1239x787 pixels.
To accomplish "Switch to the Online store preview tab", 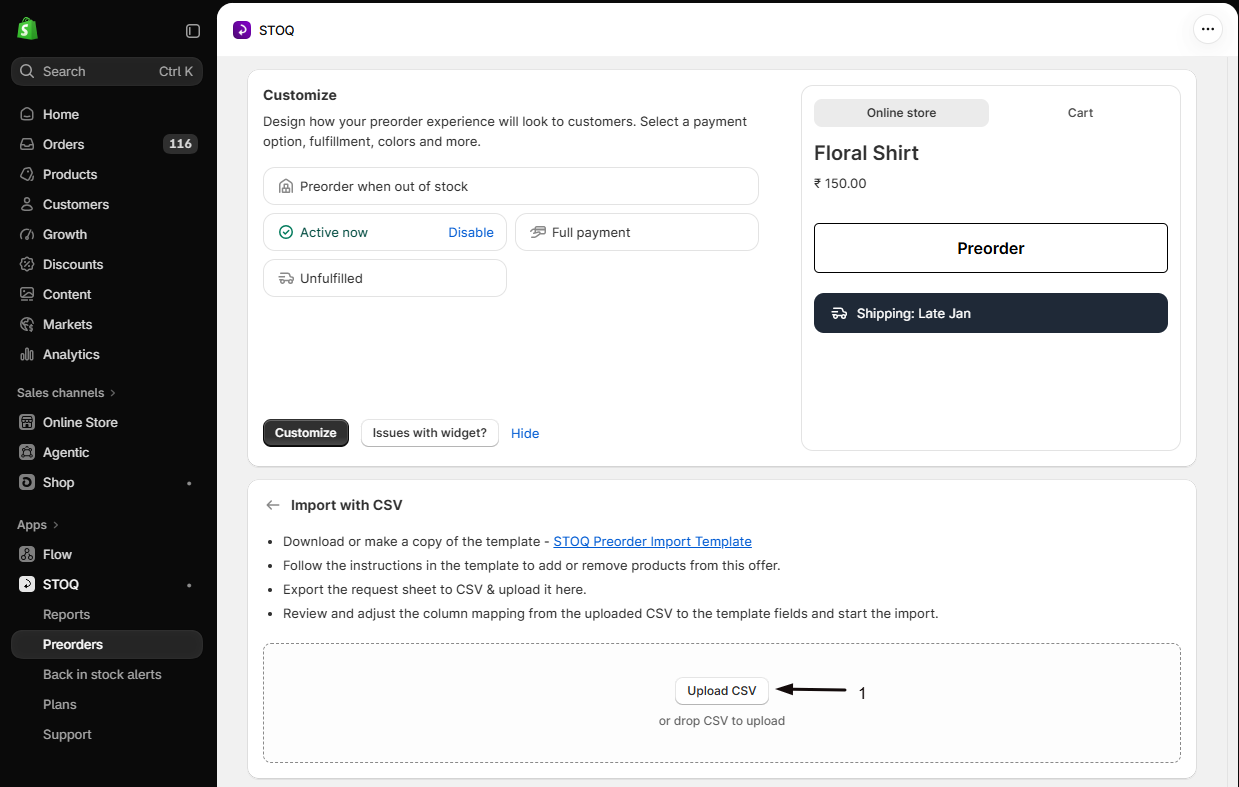I will (x=901, y=113).
